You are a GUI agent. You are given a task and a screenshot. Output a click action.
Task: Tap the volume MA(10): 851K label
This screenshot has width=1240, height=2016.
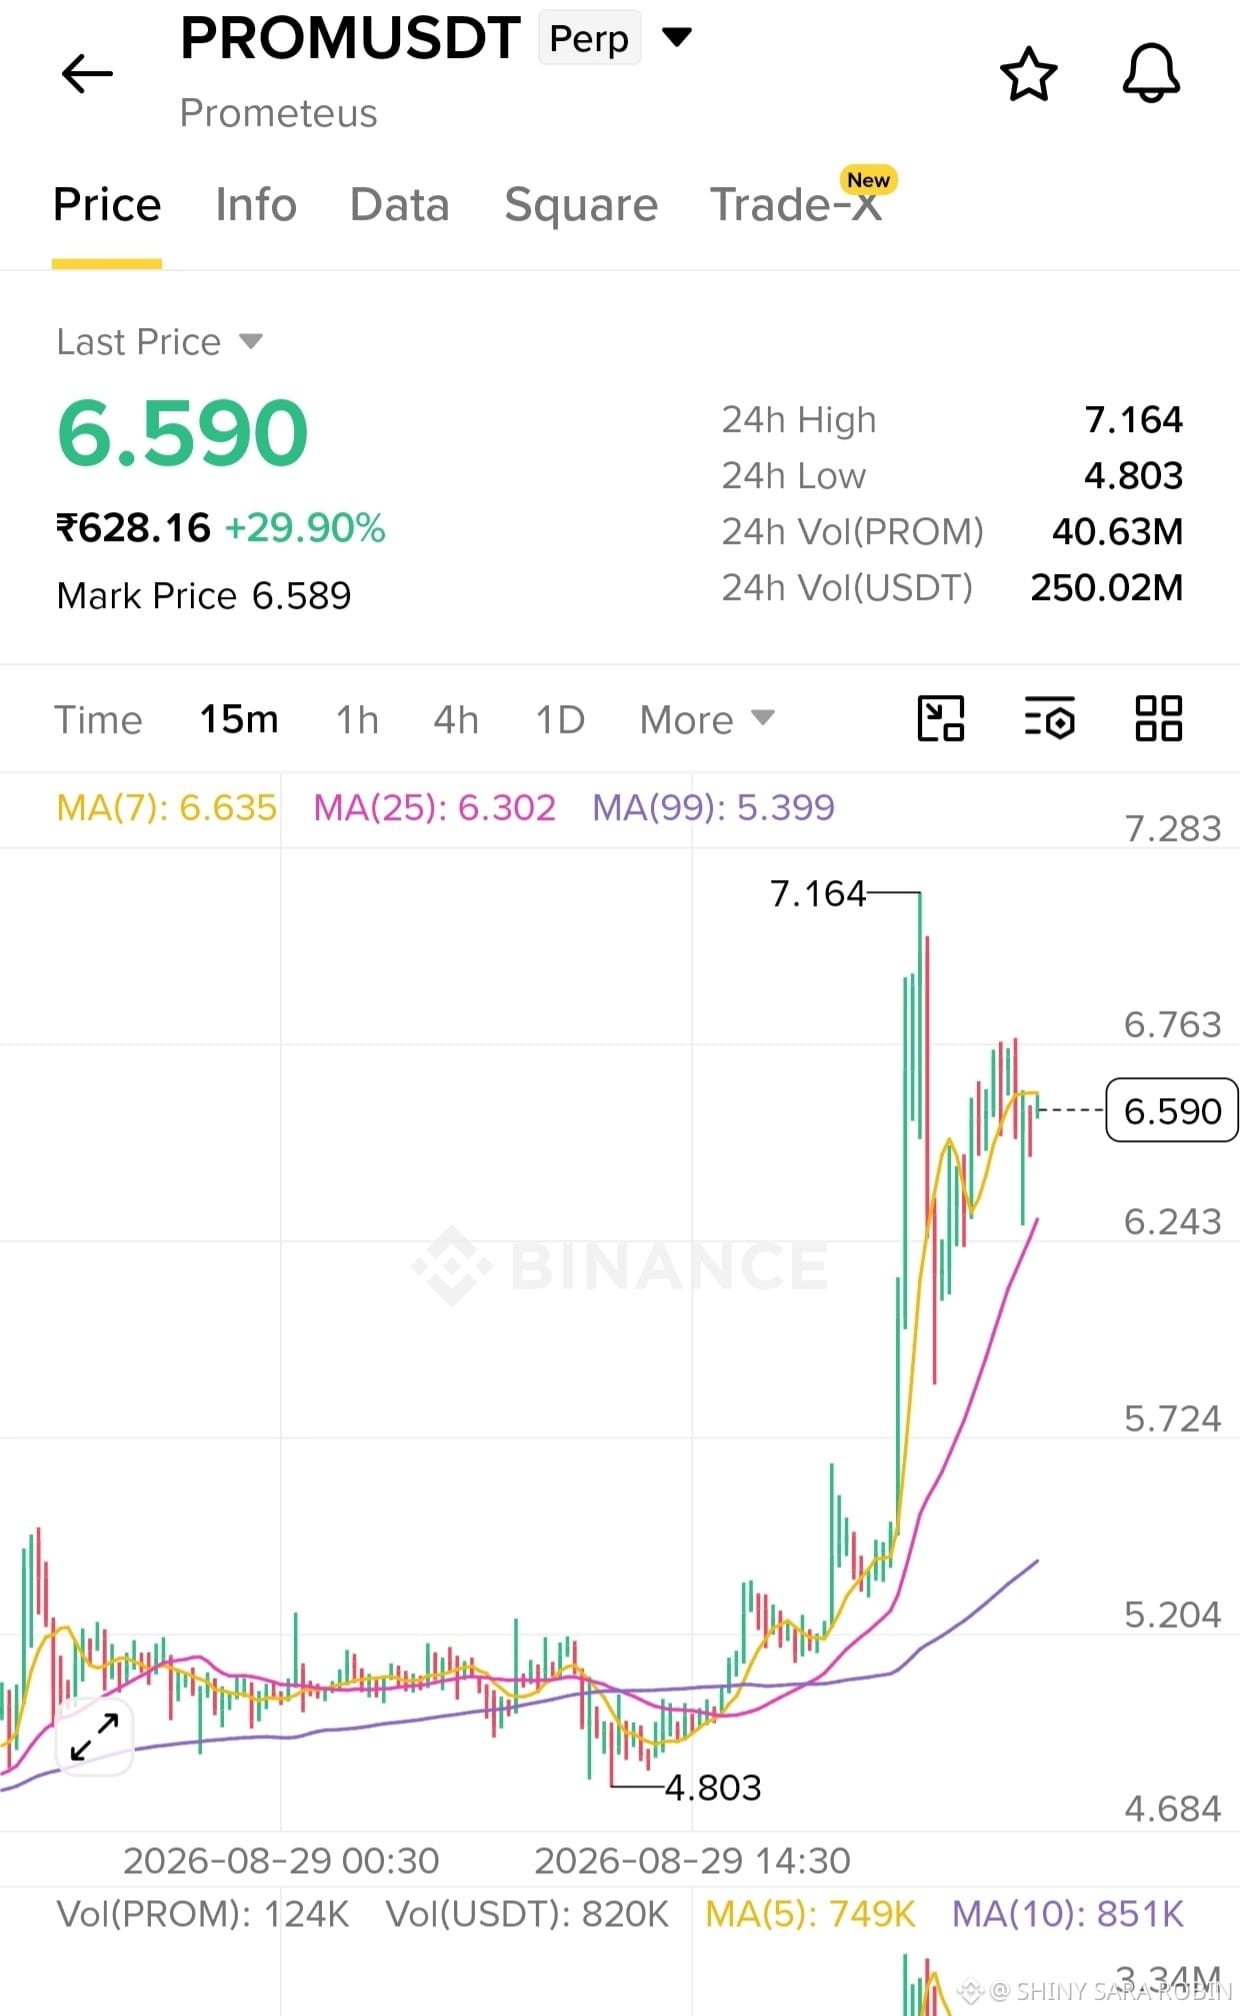[1068, 1914]
